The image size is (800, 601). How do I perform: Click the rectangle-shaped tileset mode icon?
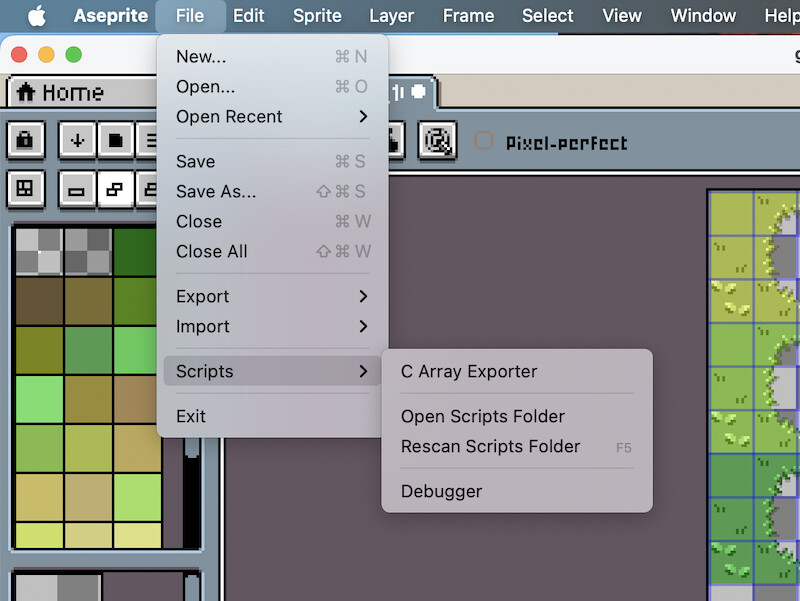pos(76,188)
